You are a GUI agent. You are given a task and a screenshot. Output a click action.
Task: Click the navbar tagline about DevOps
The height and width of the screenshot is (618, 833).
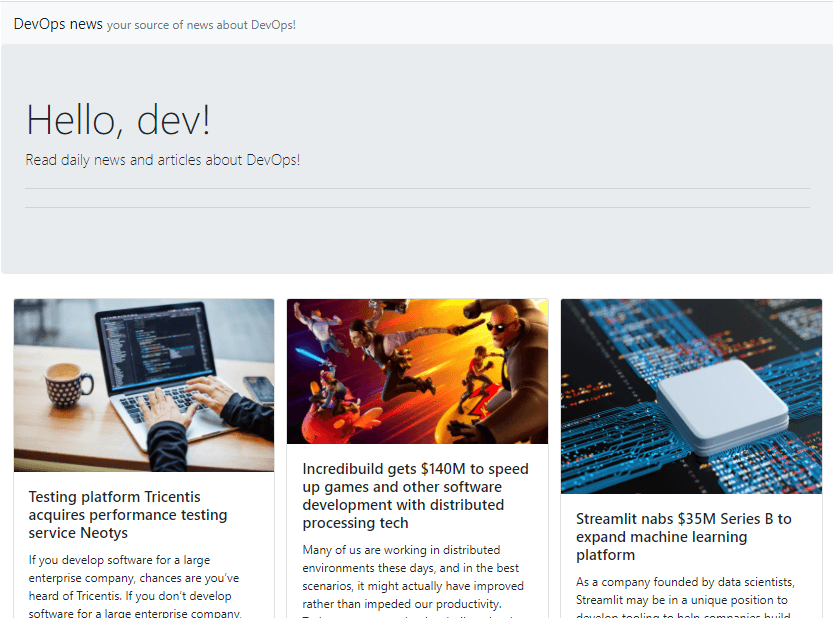(x=203, y=25)
